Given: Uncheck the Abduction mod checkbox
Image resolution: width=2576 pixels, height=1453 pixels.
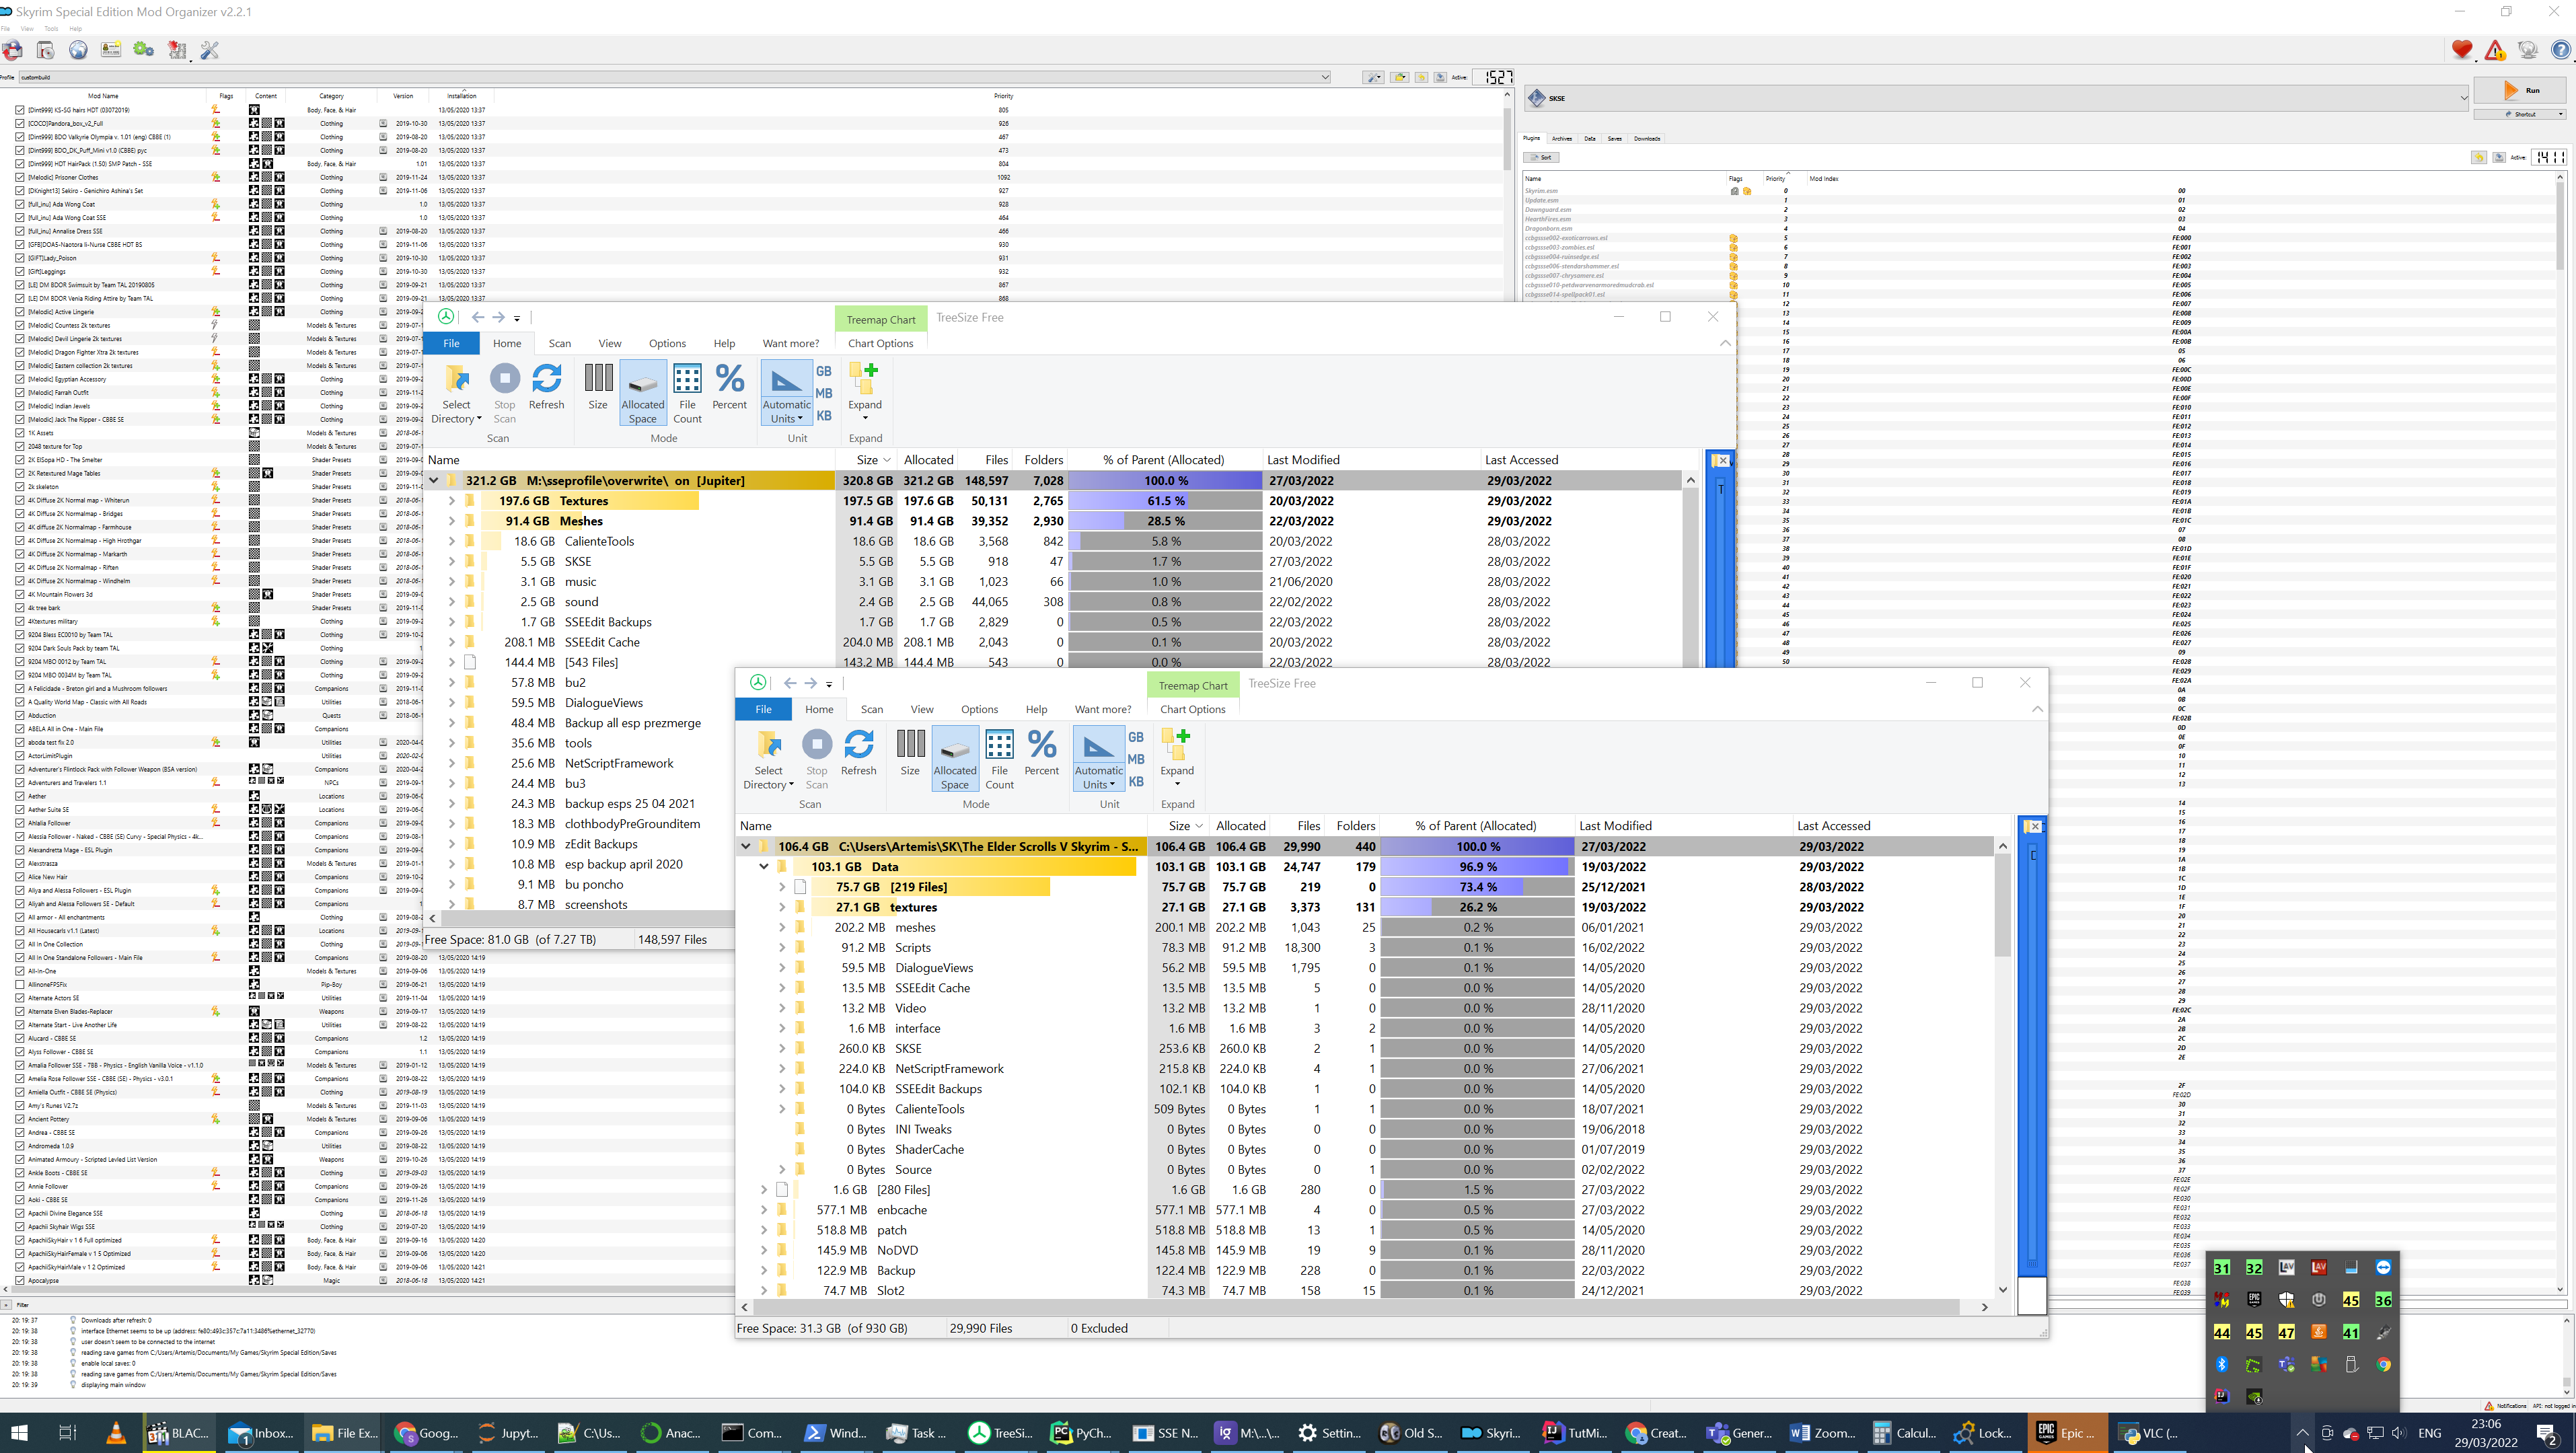Looking at the screenshot, I should pos(20,715).
